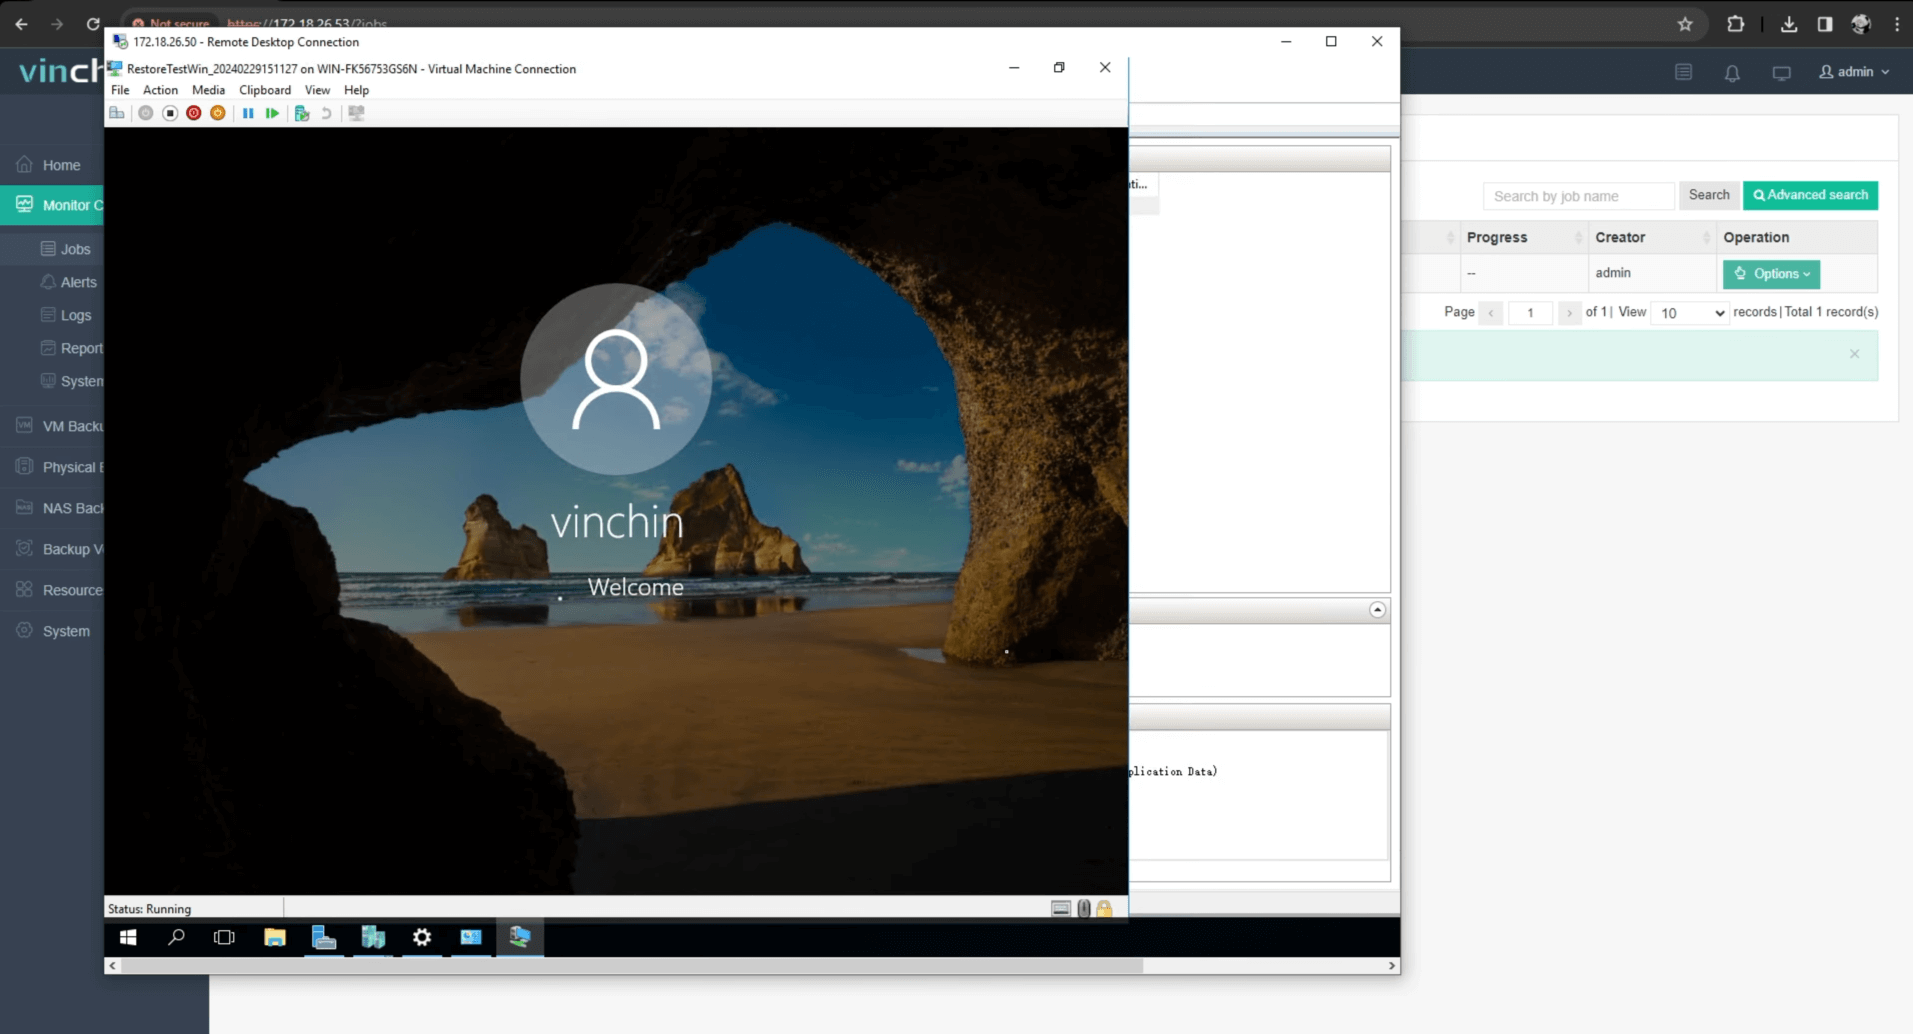
Task: Click Enhanced Session monitor icon
Action: pos(356,113)
